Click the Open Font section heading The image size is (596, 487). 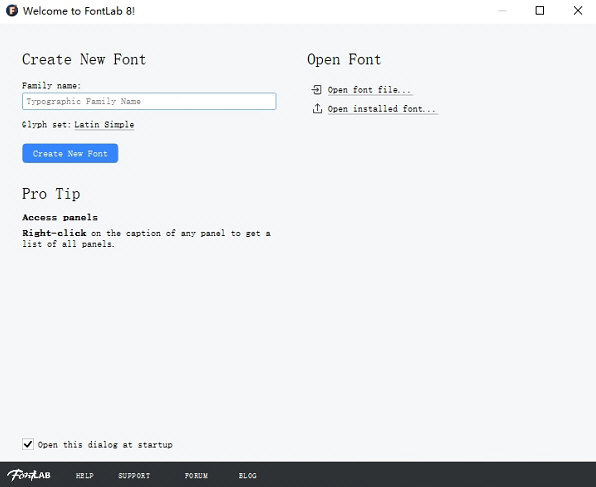344,60
